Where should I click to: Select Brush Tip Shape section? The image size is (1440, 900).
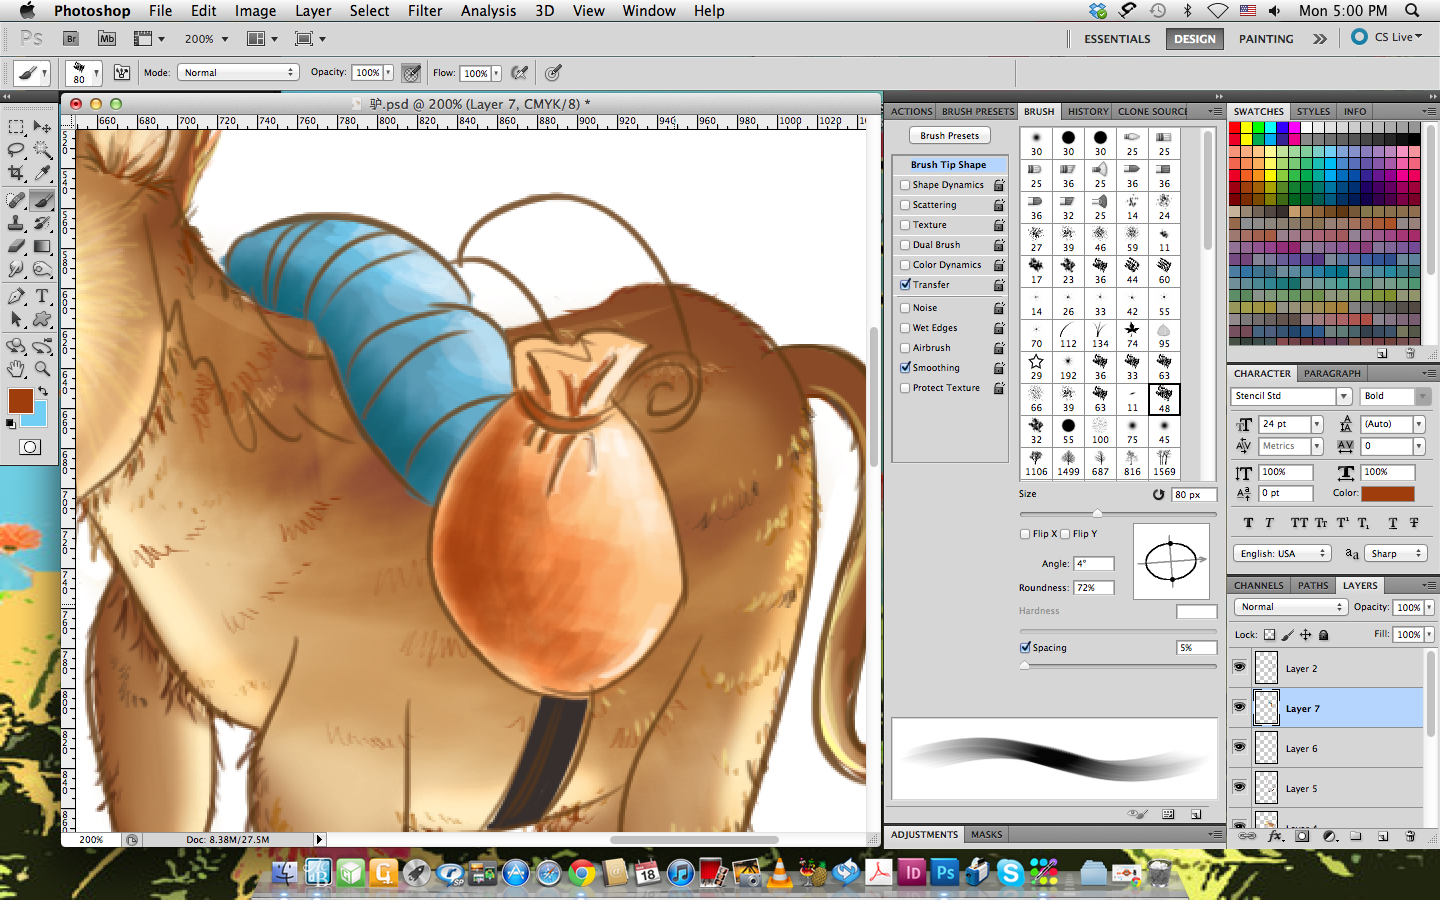[x=949, y=165]
